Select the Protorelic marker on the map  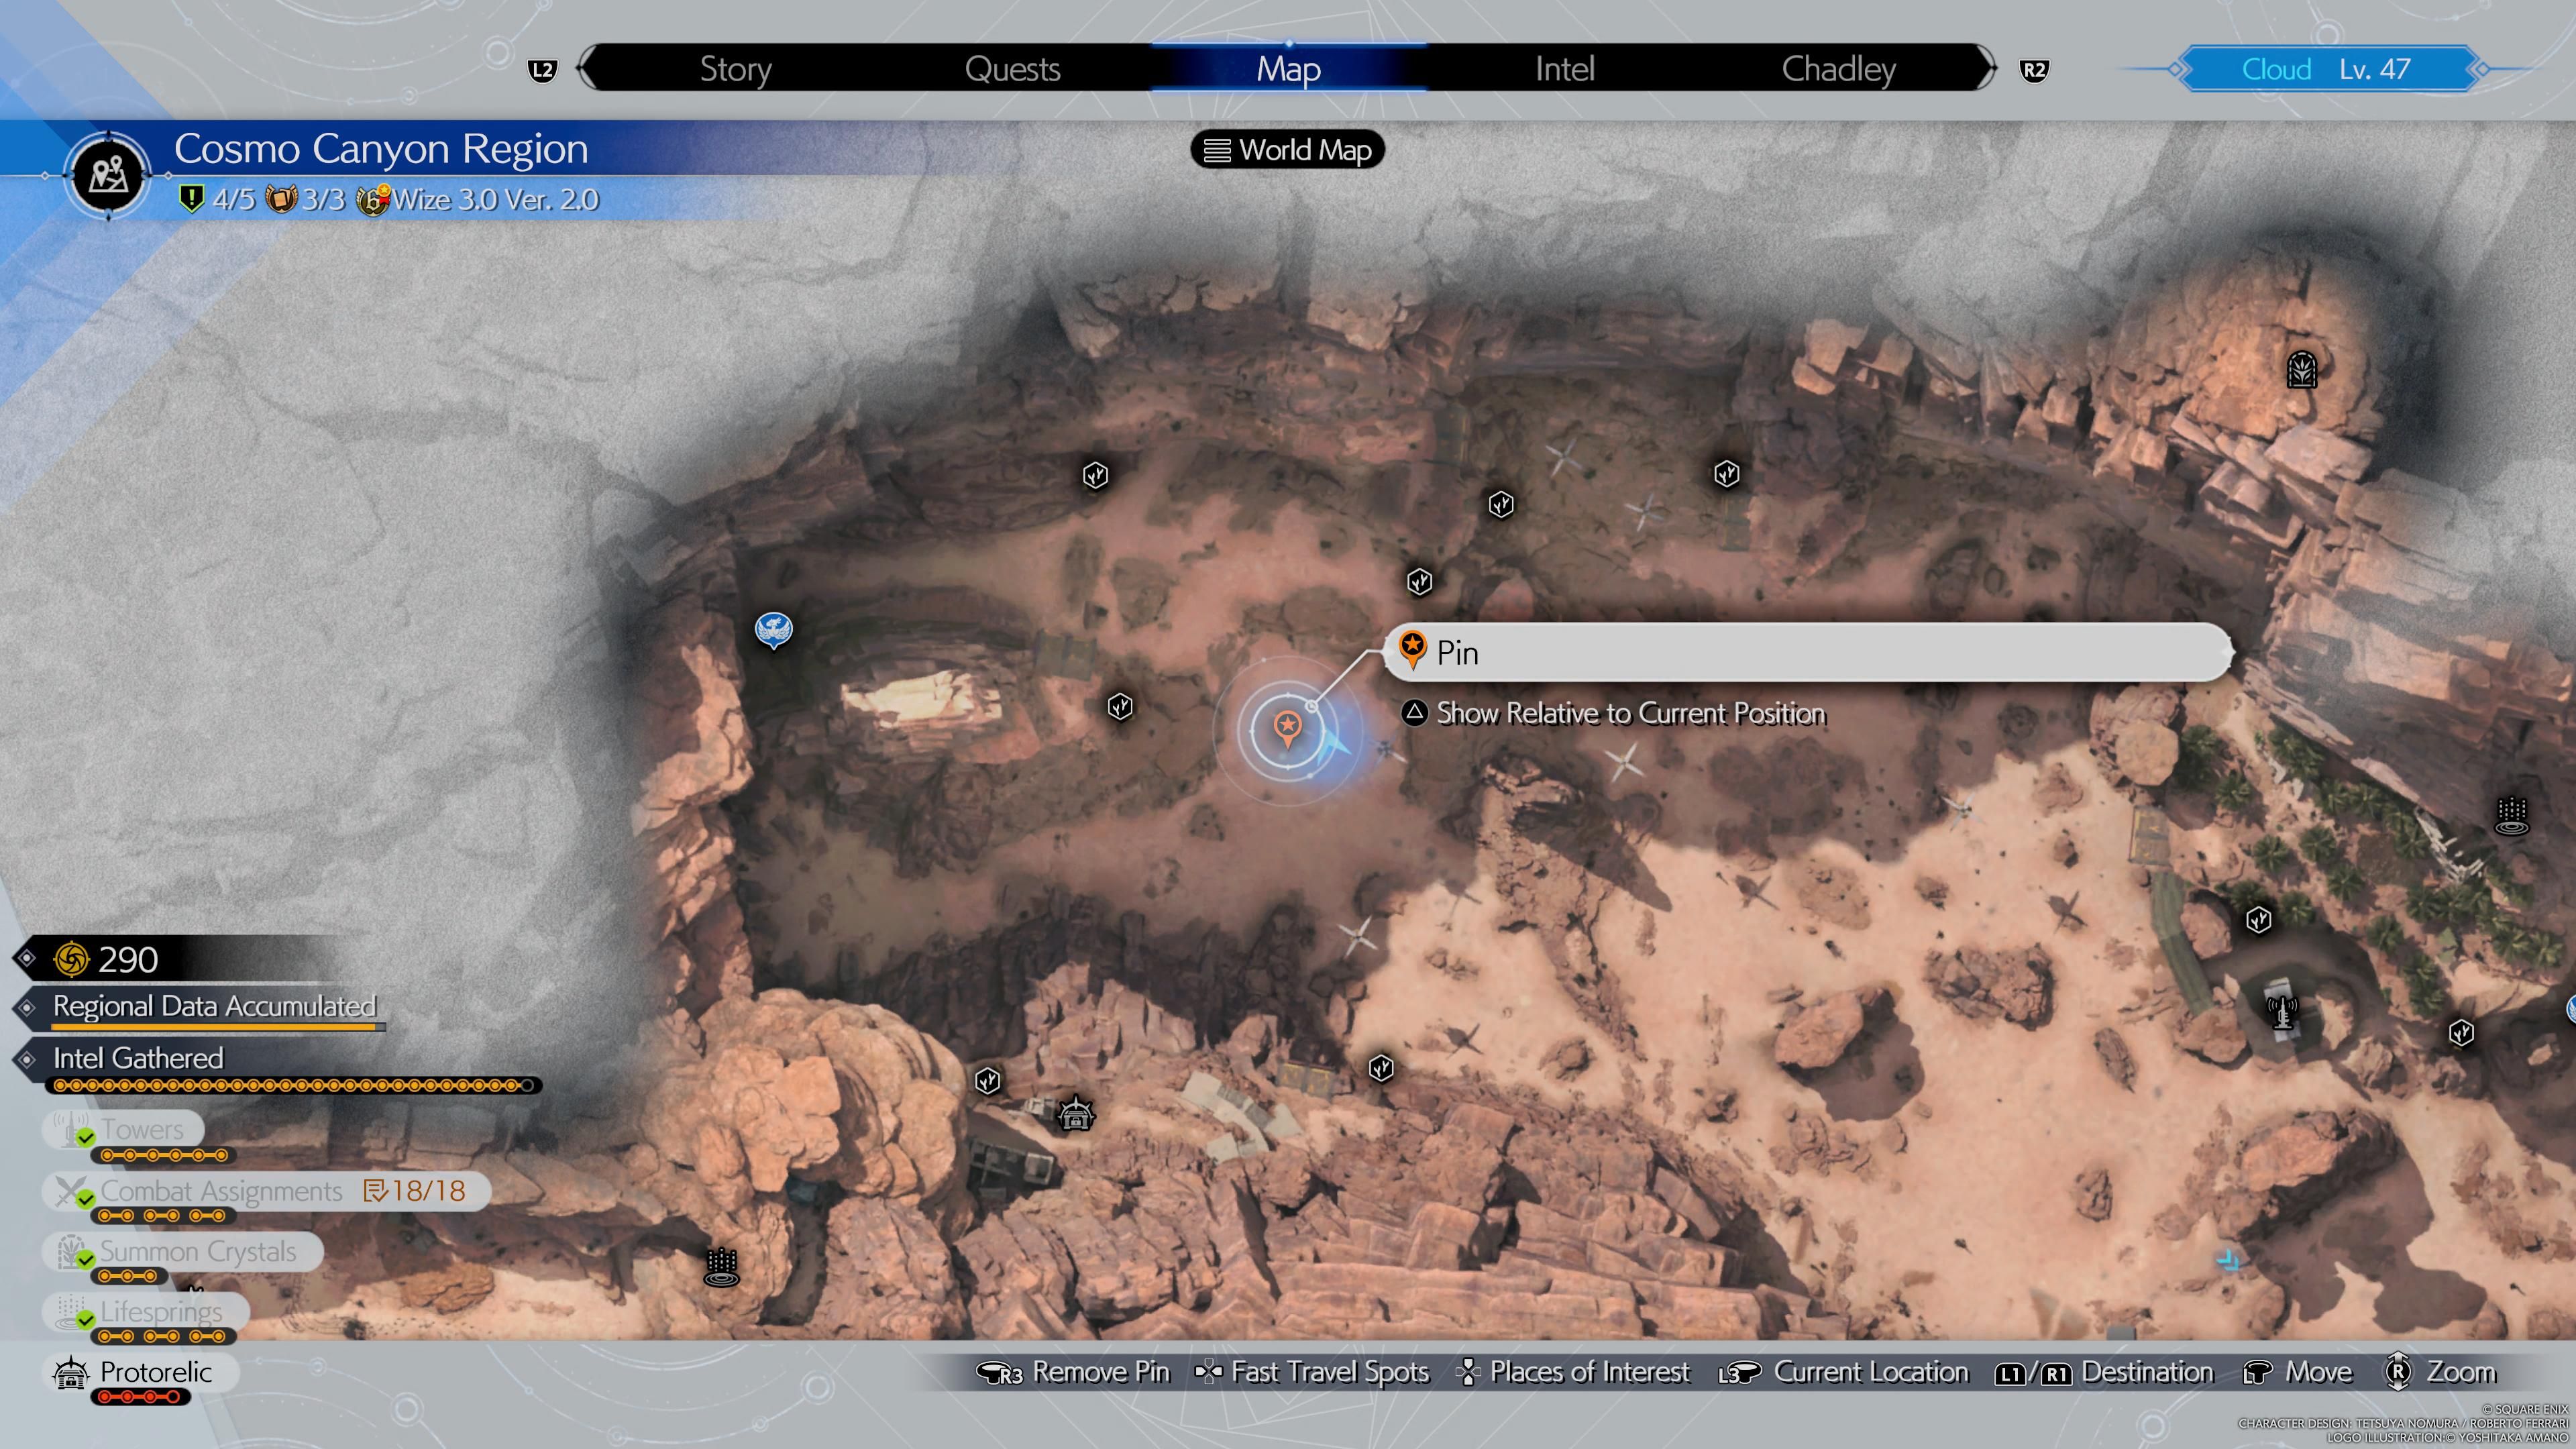coord(1076,1113)
